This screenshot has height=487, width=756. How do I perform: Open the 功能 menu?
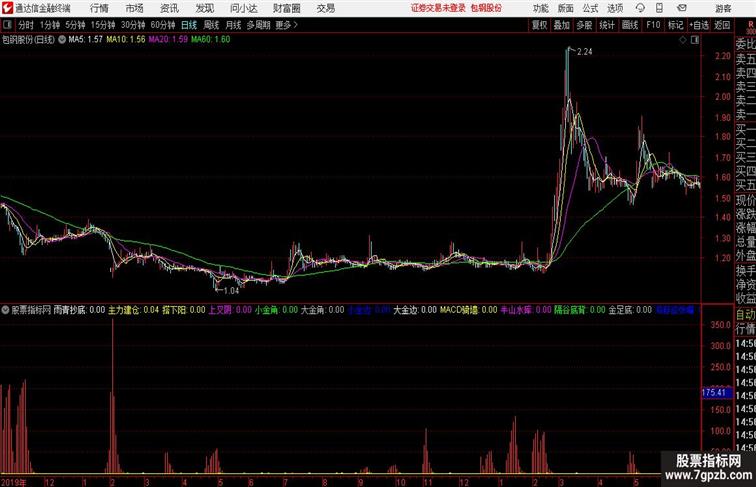pos(540,8)
